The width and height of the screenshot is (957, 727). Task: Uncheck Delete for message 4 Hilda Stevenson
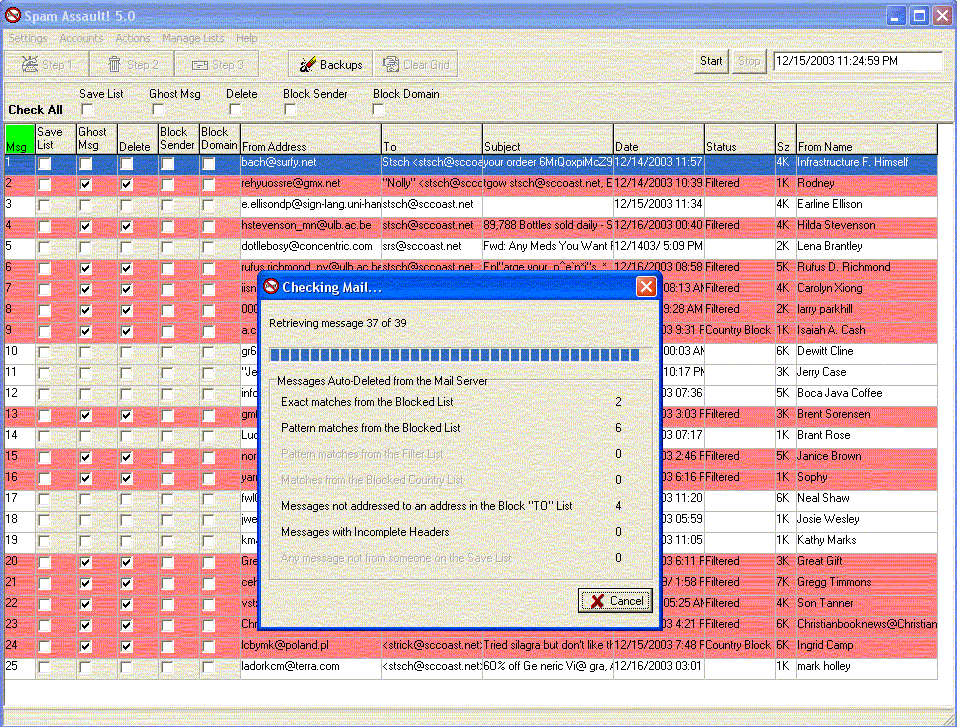coord(126,226)
